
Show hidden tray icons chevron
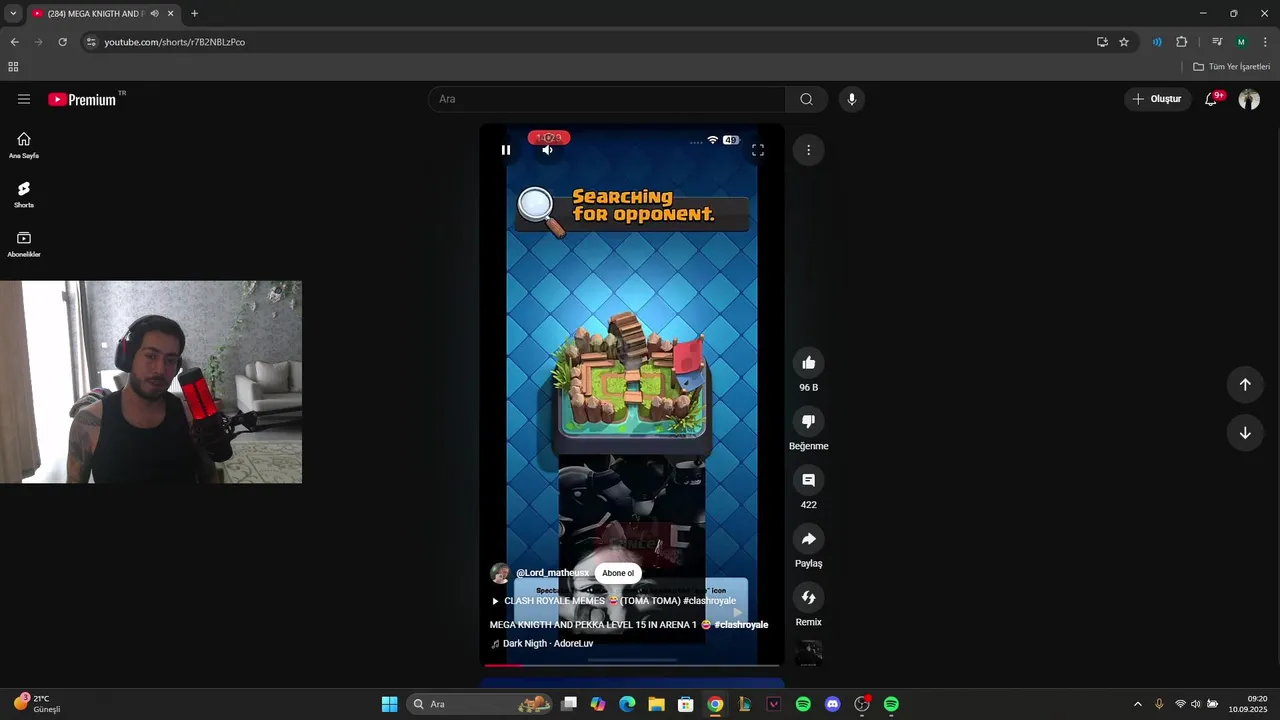pyautogui.click(x=1137, y=704)
